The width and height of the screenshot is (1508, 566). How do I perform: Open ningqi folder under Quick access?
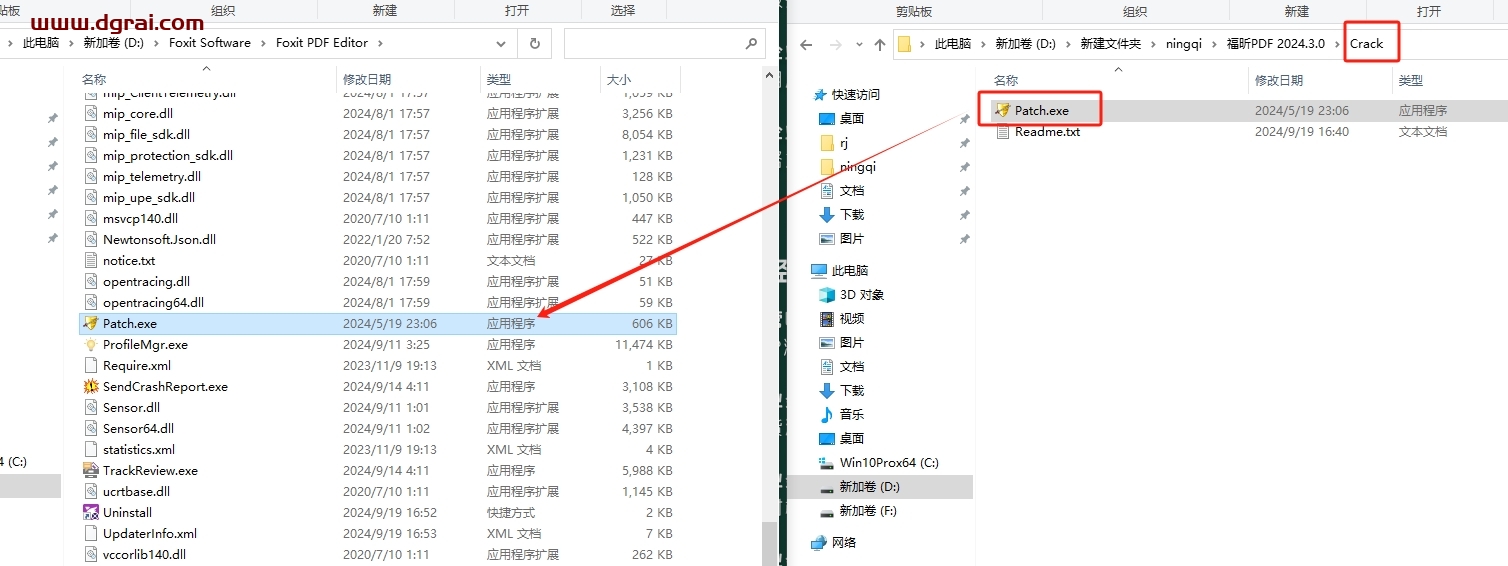(x=847, y=166)
